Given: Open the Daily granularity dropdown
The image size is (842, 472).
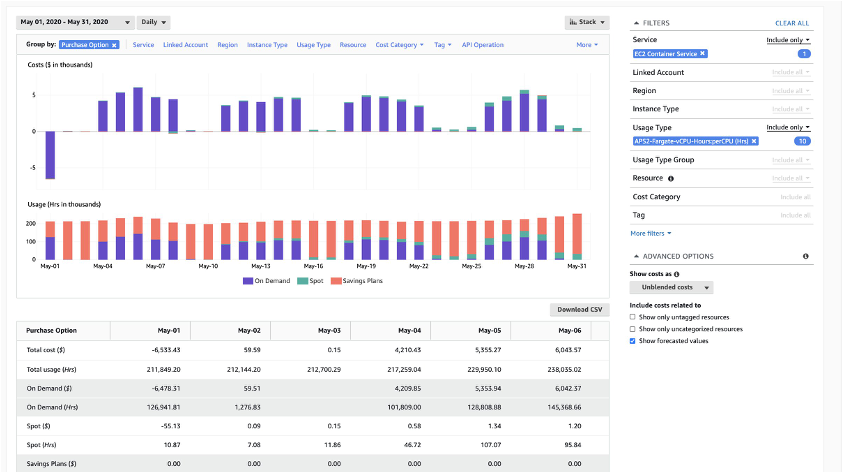Looking at the screenshot, I should pyautogui.click(x=153, y=22).
